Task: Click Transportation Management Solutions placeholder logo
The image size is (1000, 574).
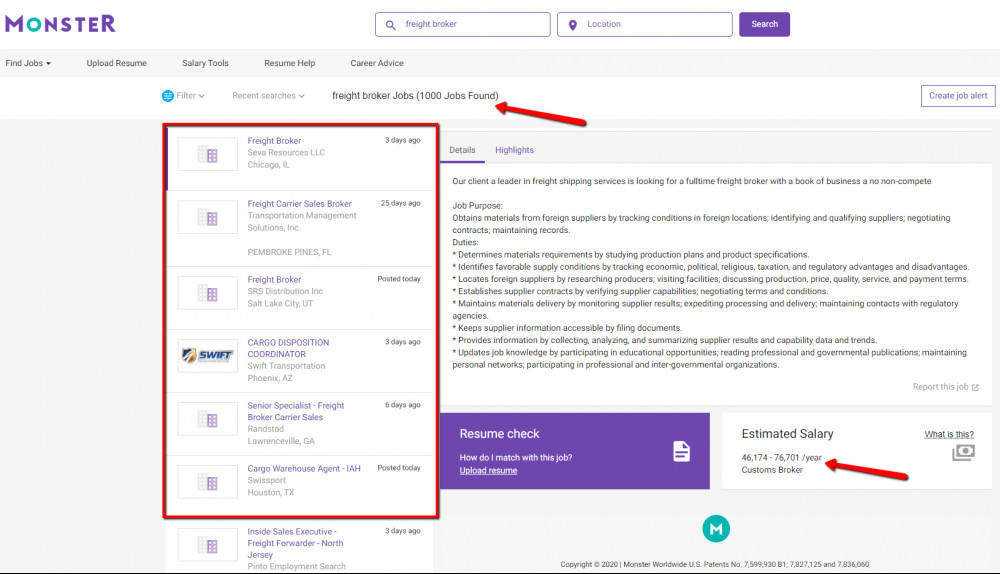Action: click(x=207, y=217)
